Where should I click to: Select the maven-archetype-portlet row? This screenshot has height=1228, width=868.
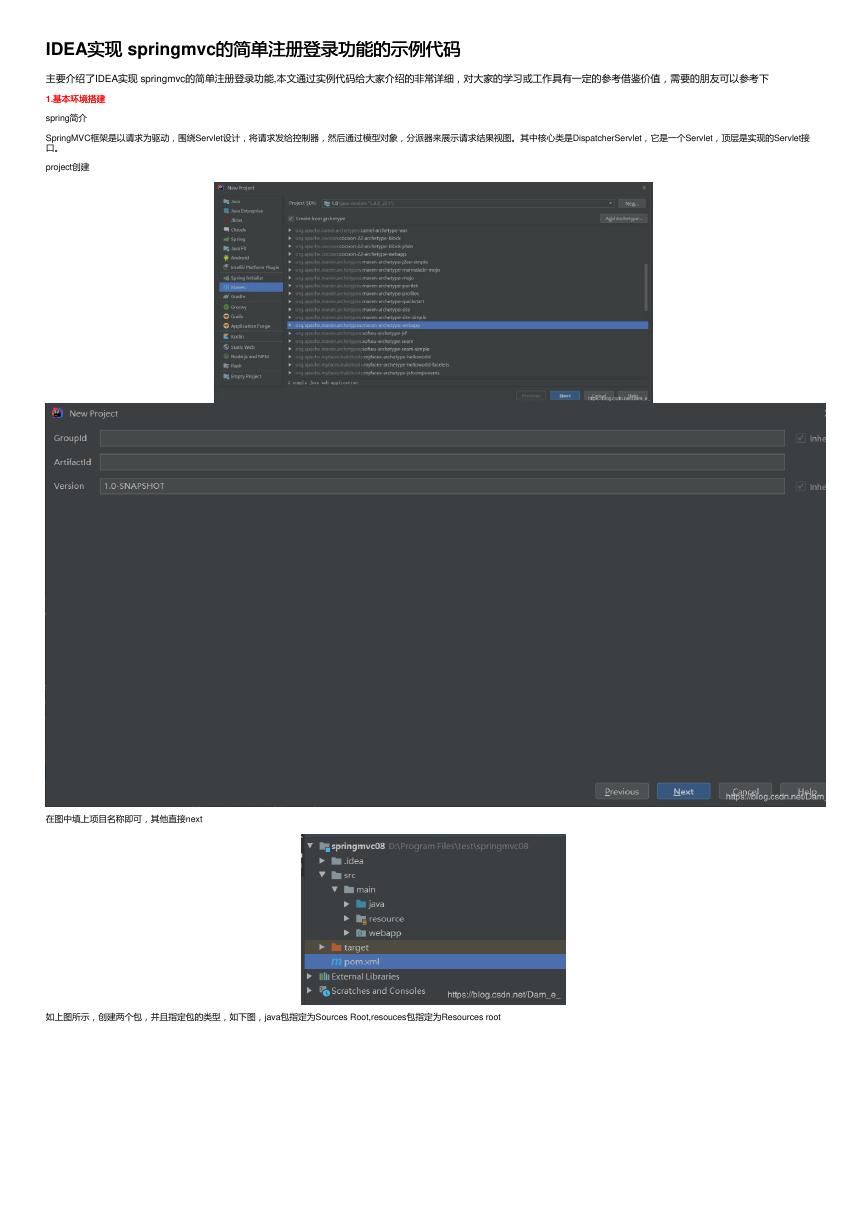coord(468,285)
